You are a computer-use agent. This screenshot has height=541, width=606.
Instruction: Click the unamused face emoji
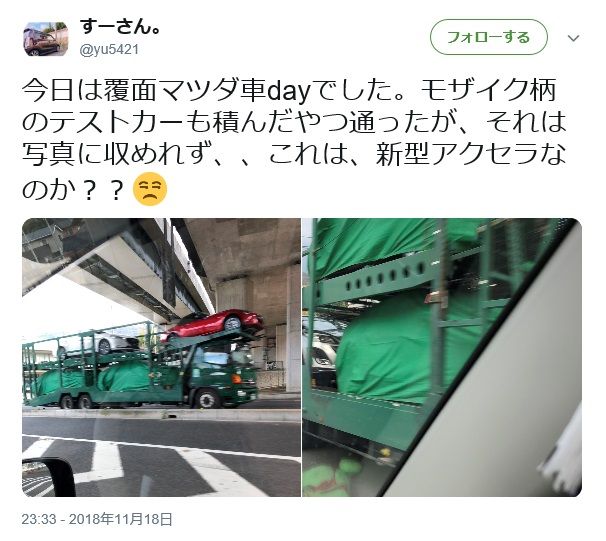point(150,189)
